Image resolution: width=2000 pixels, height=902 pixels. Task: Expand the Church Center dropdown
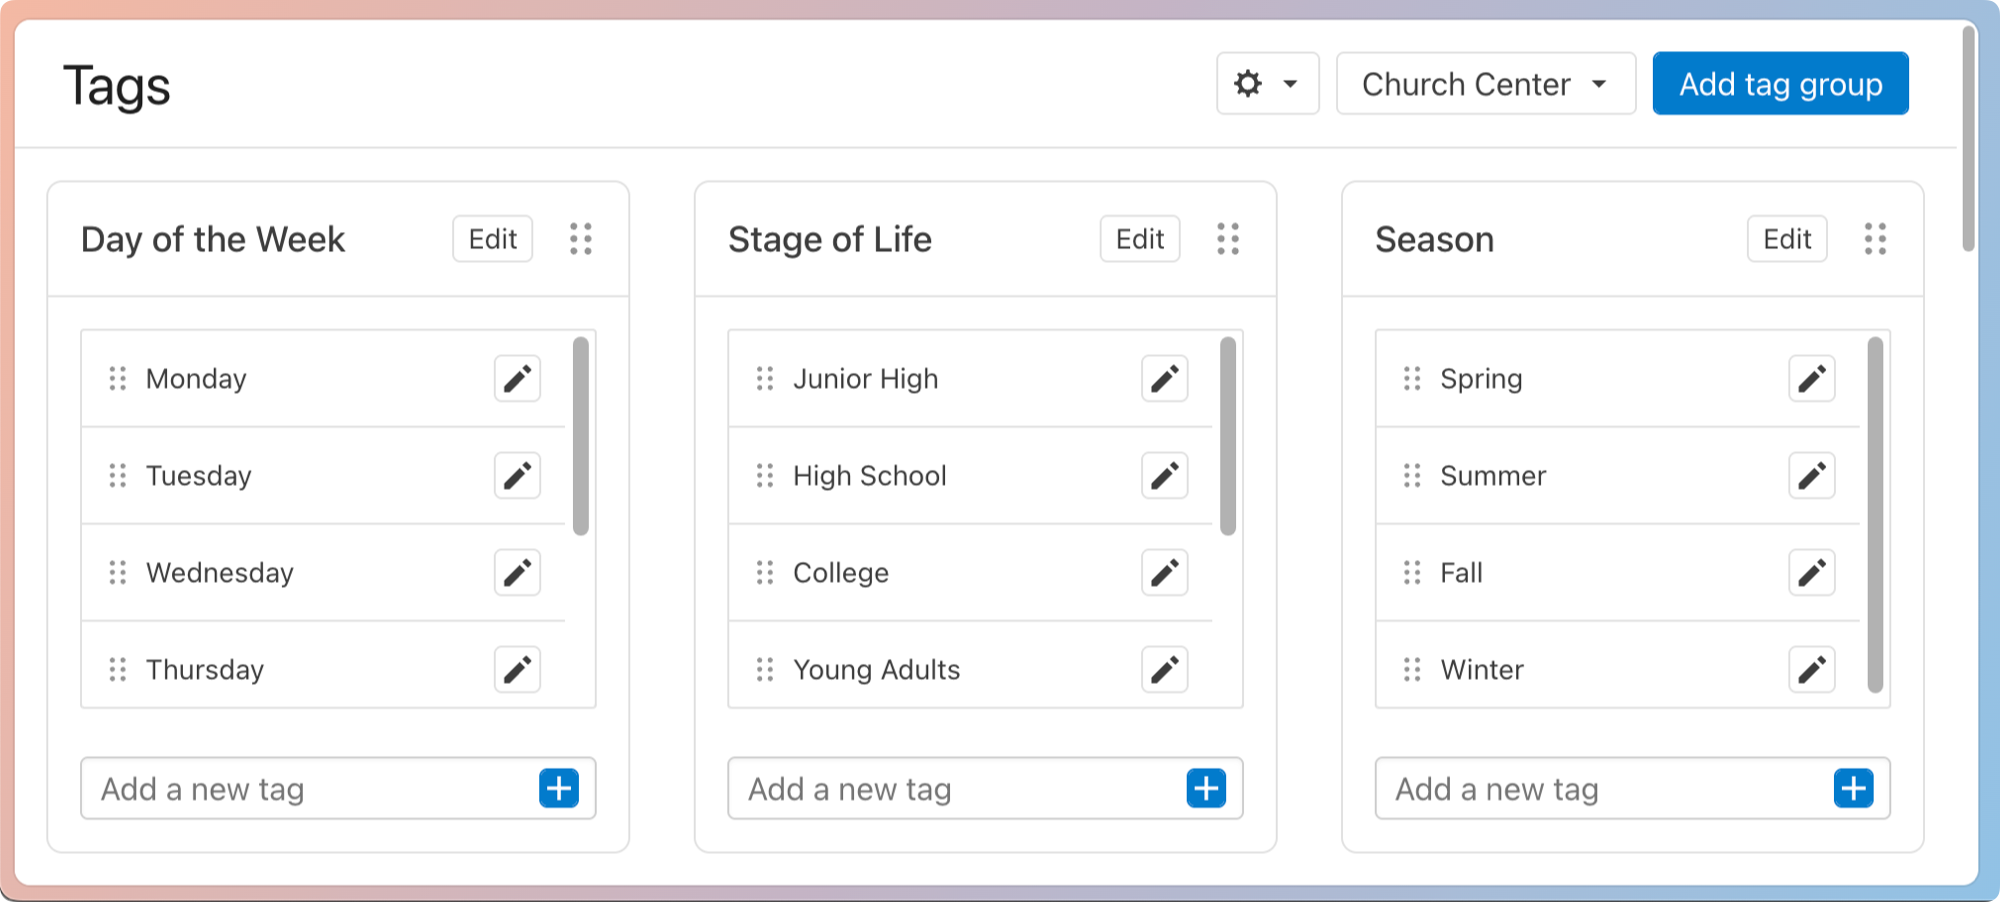1485,84
